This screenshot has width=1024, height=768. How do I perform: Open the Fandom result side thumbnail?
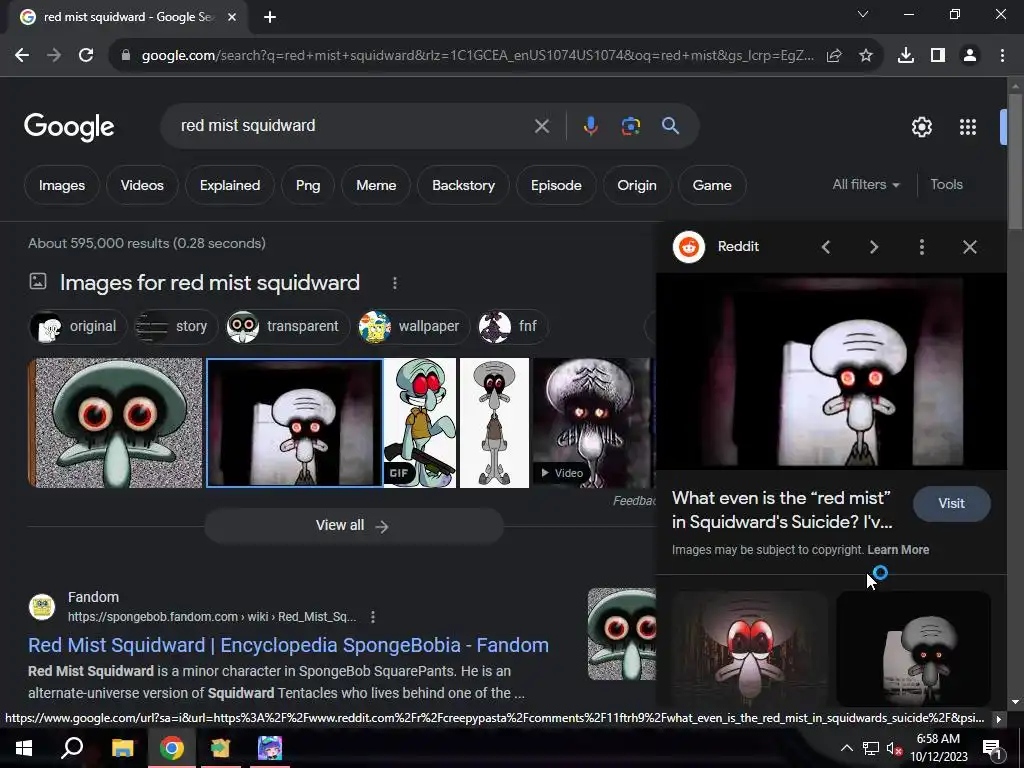(x=621, y=634)
